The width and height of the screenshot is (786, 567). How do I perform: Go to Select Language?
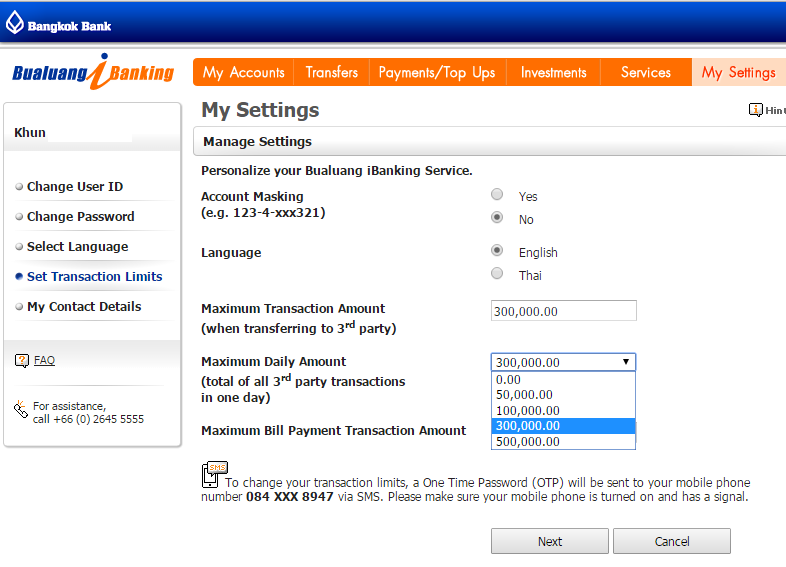pos(78,247)
